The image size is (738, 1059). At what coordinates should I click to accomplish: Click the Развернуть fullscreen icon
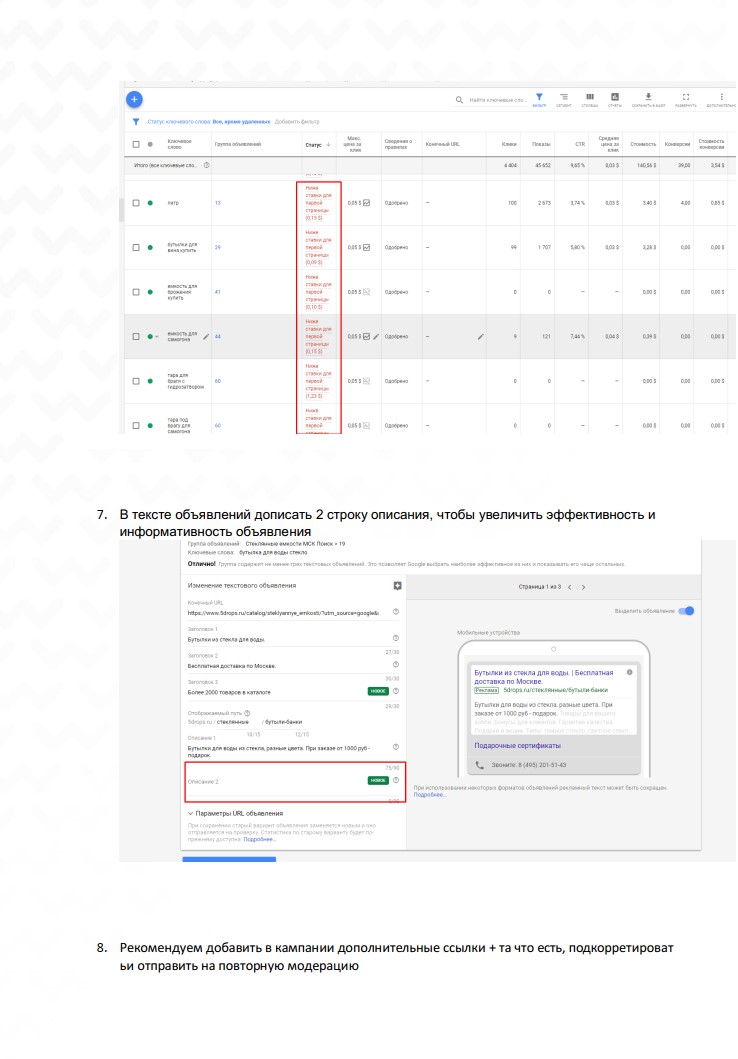pyautogui.click(x=686, y=97)
